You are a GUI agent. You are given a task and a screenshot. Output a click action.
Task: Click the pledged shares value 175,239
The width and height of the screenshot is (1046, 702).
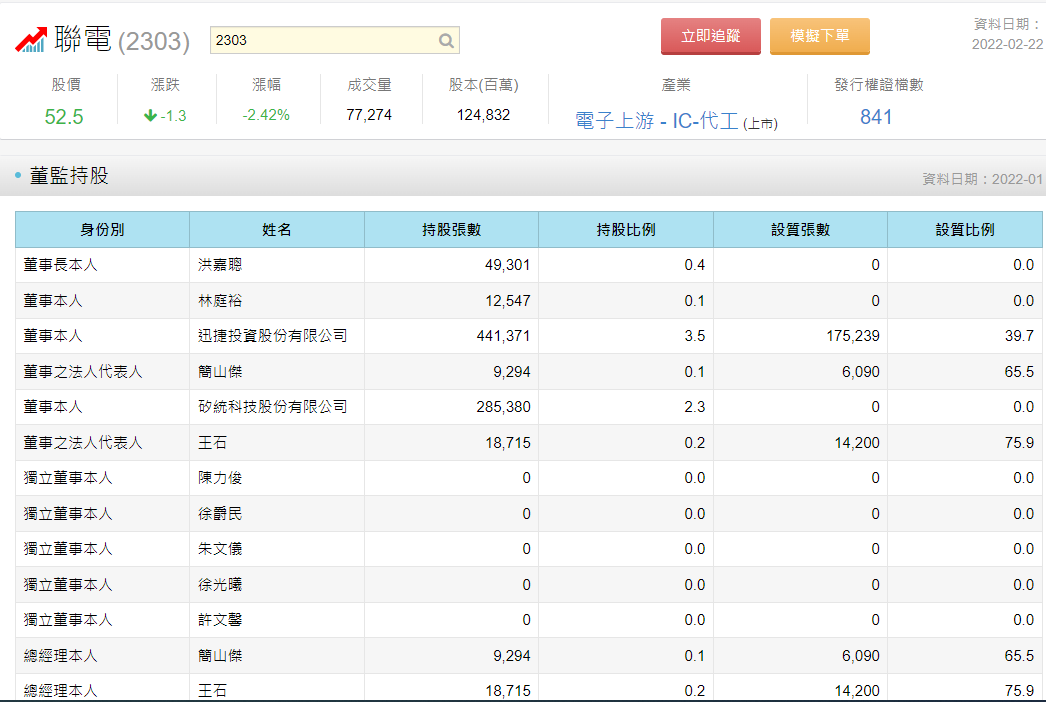853,336
